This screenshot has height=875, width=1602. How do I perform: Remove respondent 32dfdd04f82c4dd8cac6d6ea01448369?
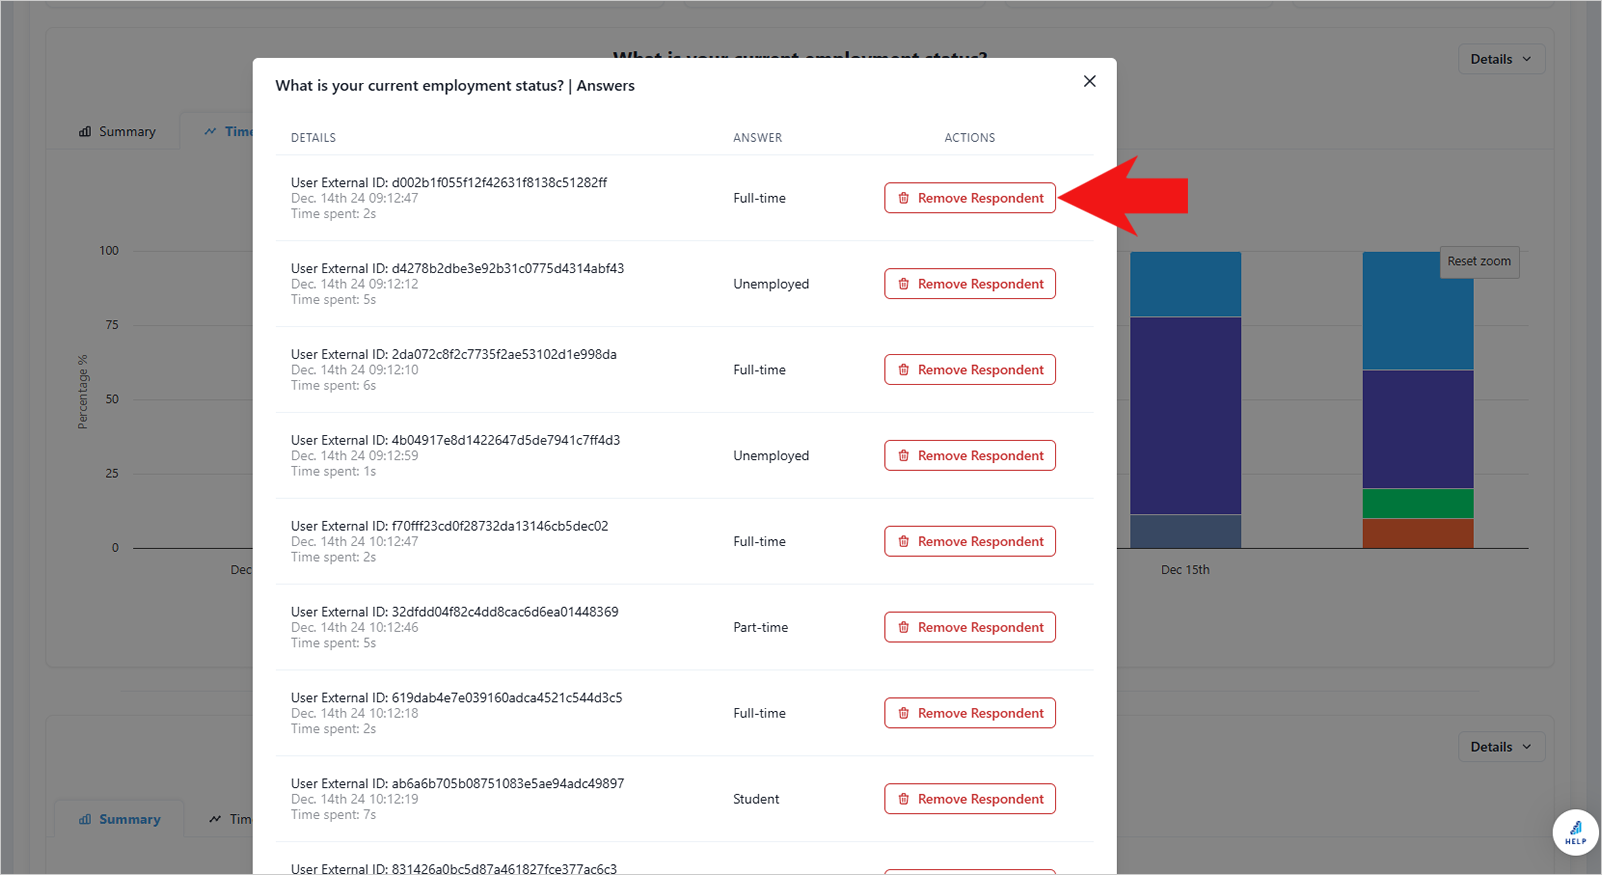970,627
